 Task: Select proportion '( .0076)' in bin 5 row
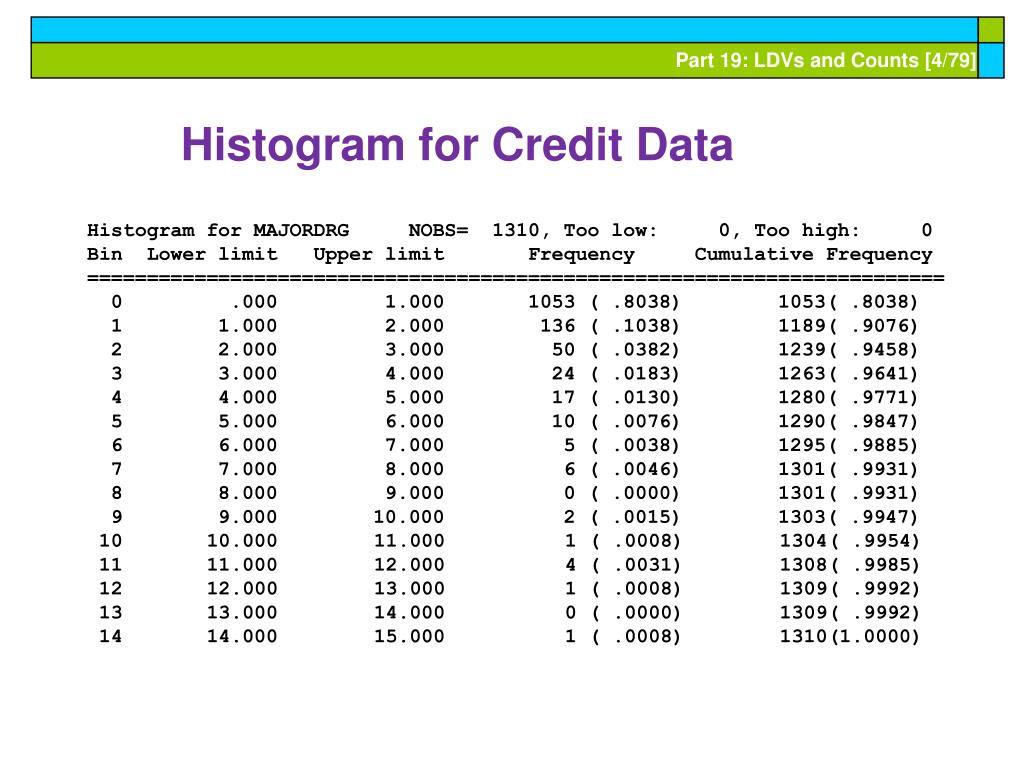pos(635,421)
